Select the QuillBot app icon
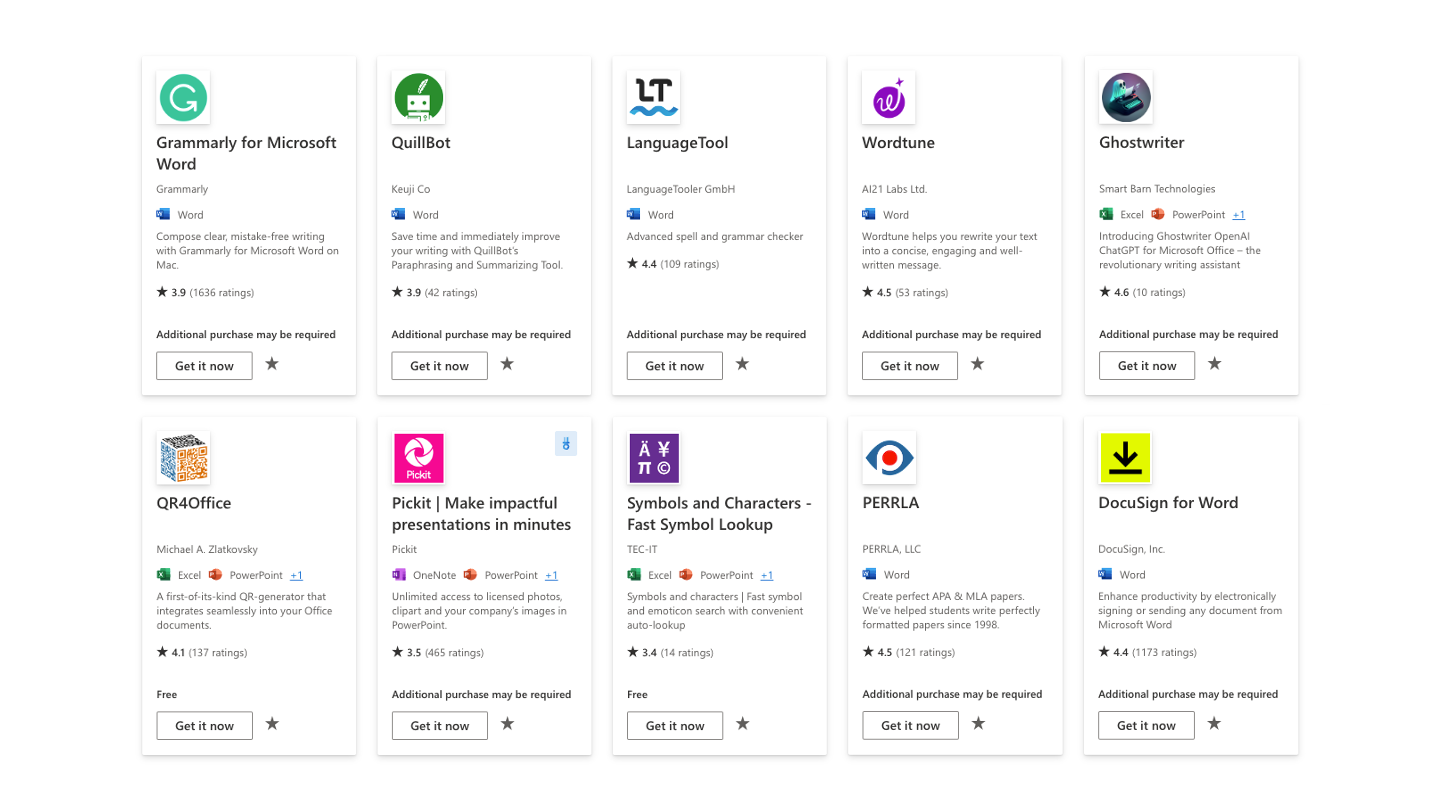The width and height of the screenshot is (1440, 810). [x=418, y=97]
